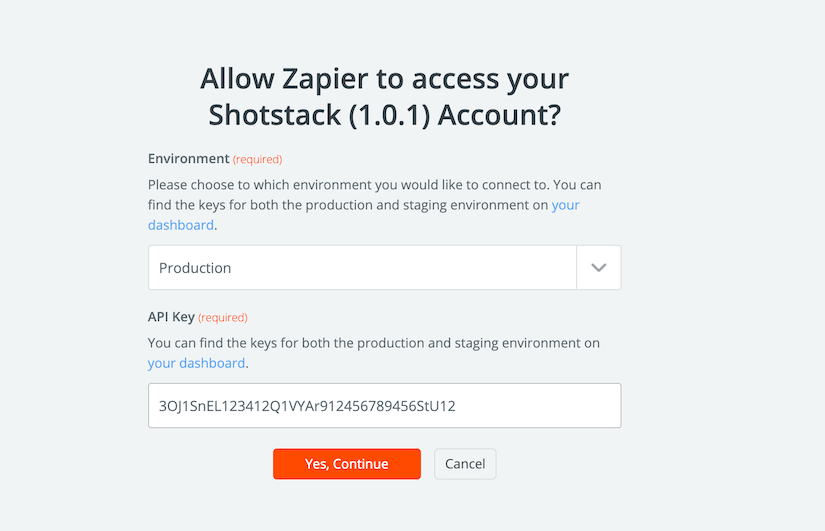Open the Production environment select box
825x531 pixels.
coord(385,267)
